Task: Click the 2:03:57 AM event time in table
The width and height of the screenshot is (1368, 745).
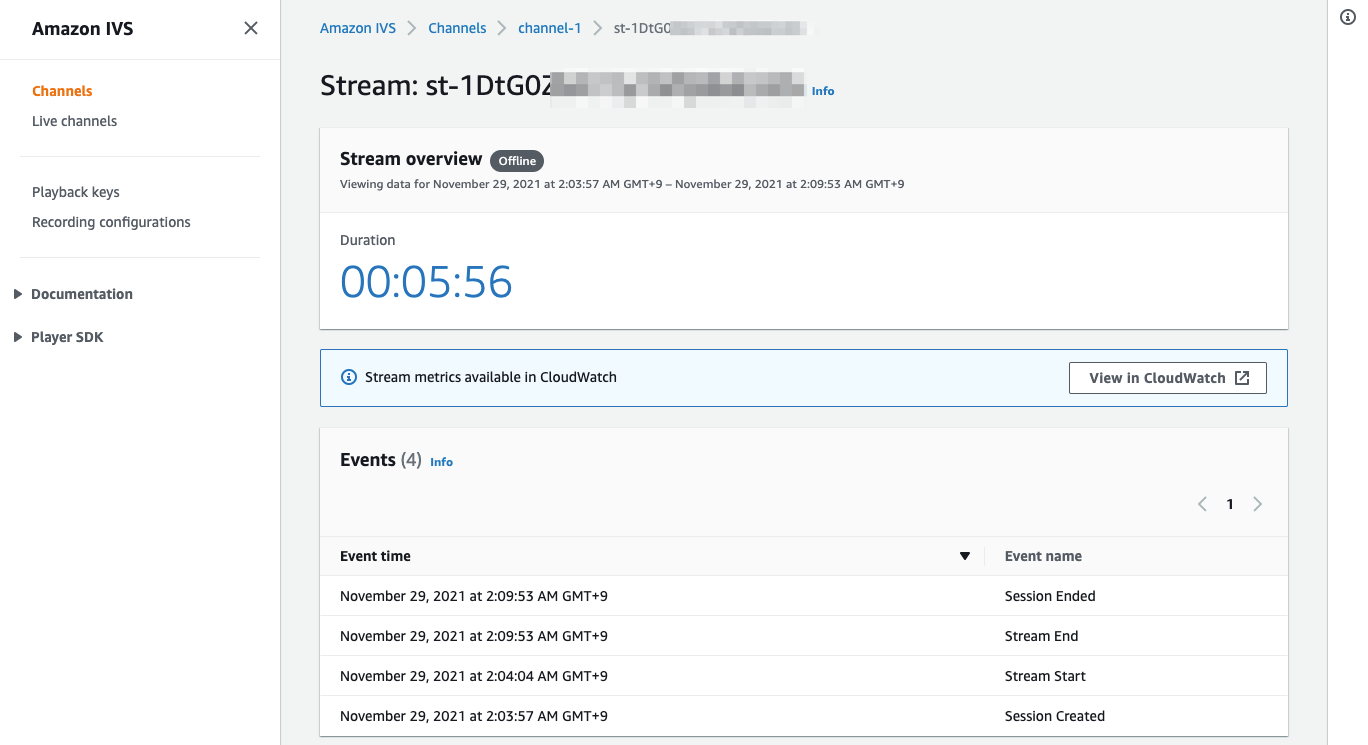Action: click(474, 716)
